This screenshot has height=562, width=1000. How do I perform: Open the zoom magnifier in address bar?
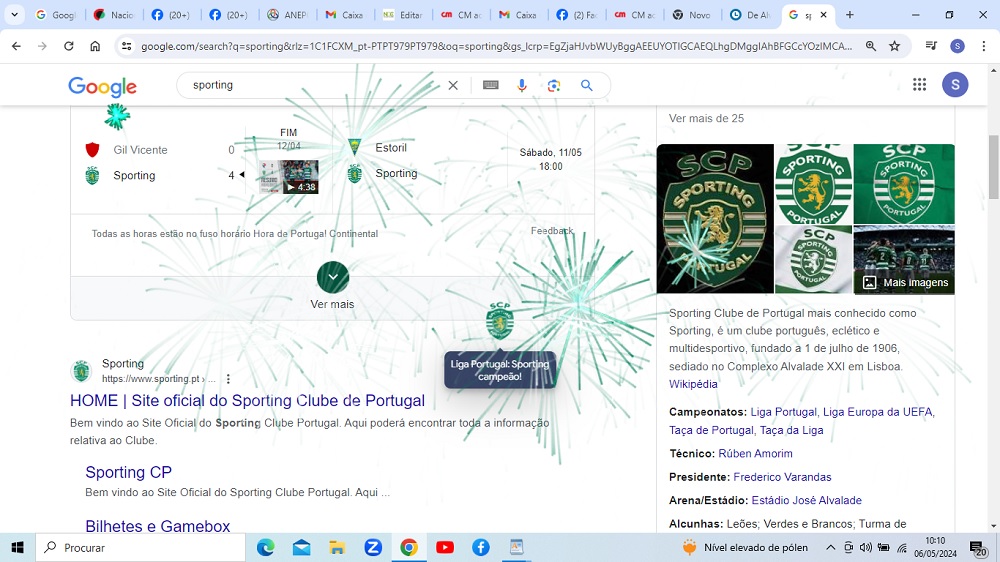pos(871,46)
